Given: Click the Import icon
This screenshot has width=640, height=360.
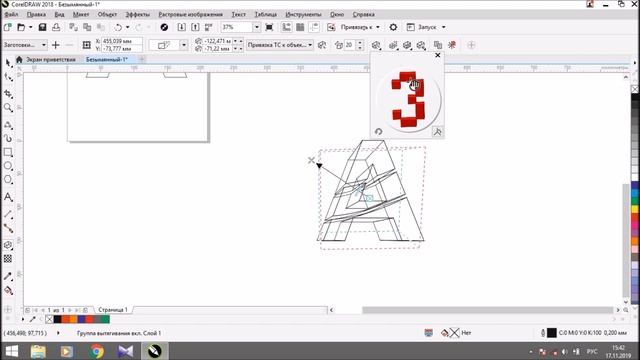Looking at the screenshot, I should tap(182, 27).
